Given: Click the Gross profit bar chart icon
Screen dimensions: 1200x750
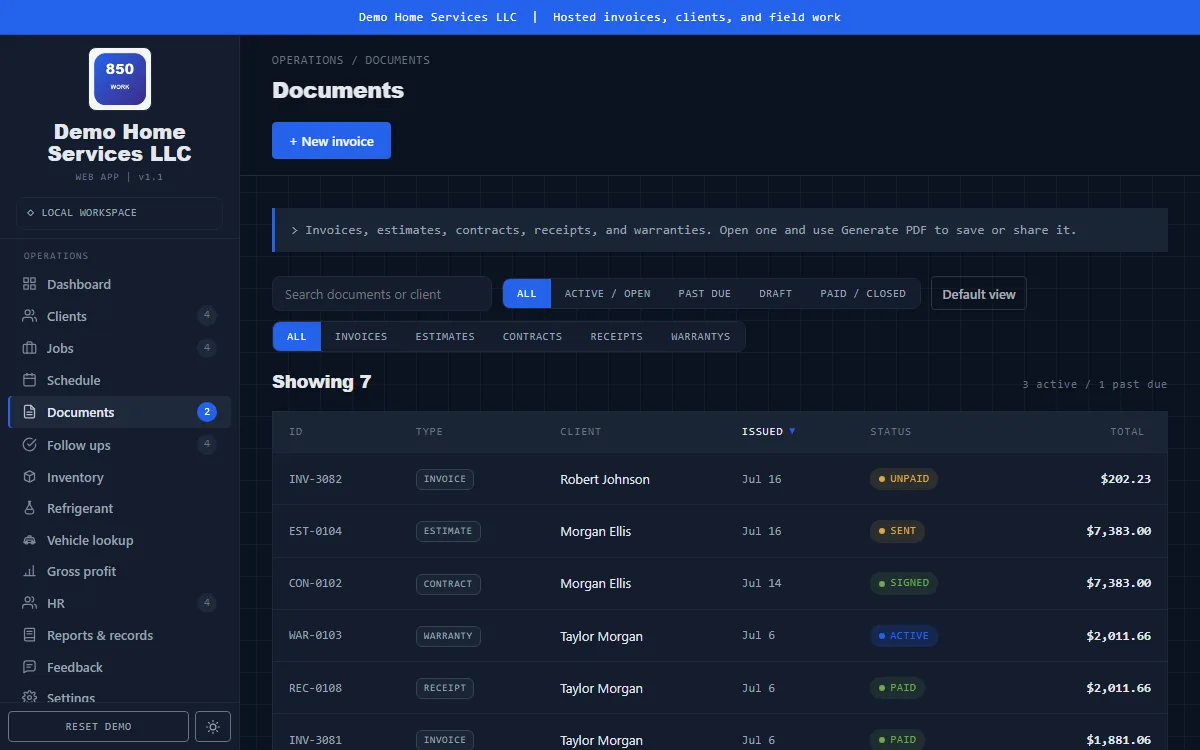Looking at the screenshot, I should (x=29, y=571).
